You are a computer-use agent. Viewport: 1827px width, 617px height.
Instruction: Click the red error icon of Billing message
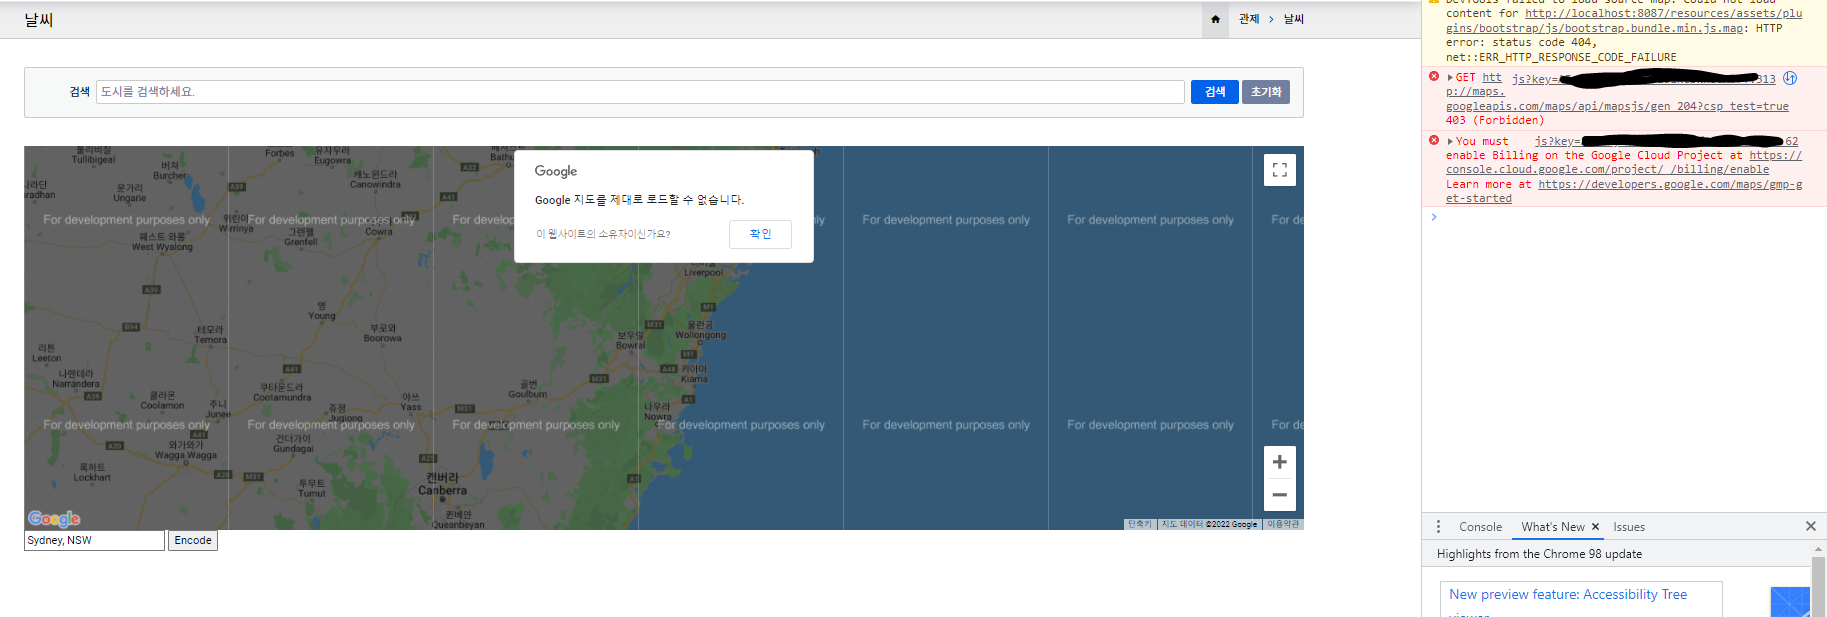(1433, 141)
